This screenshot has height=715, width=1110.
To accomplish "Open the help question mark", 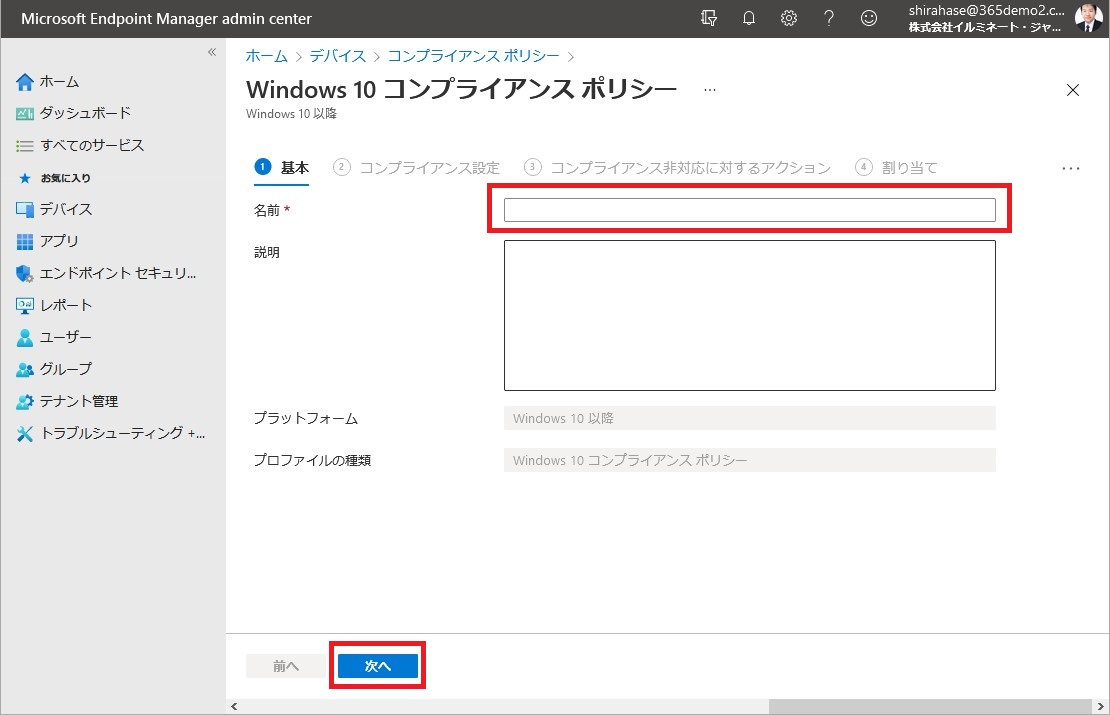I will pyautogui.click(x=829, y=18).
